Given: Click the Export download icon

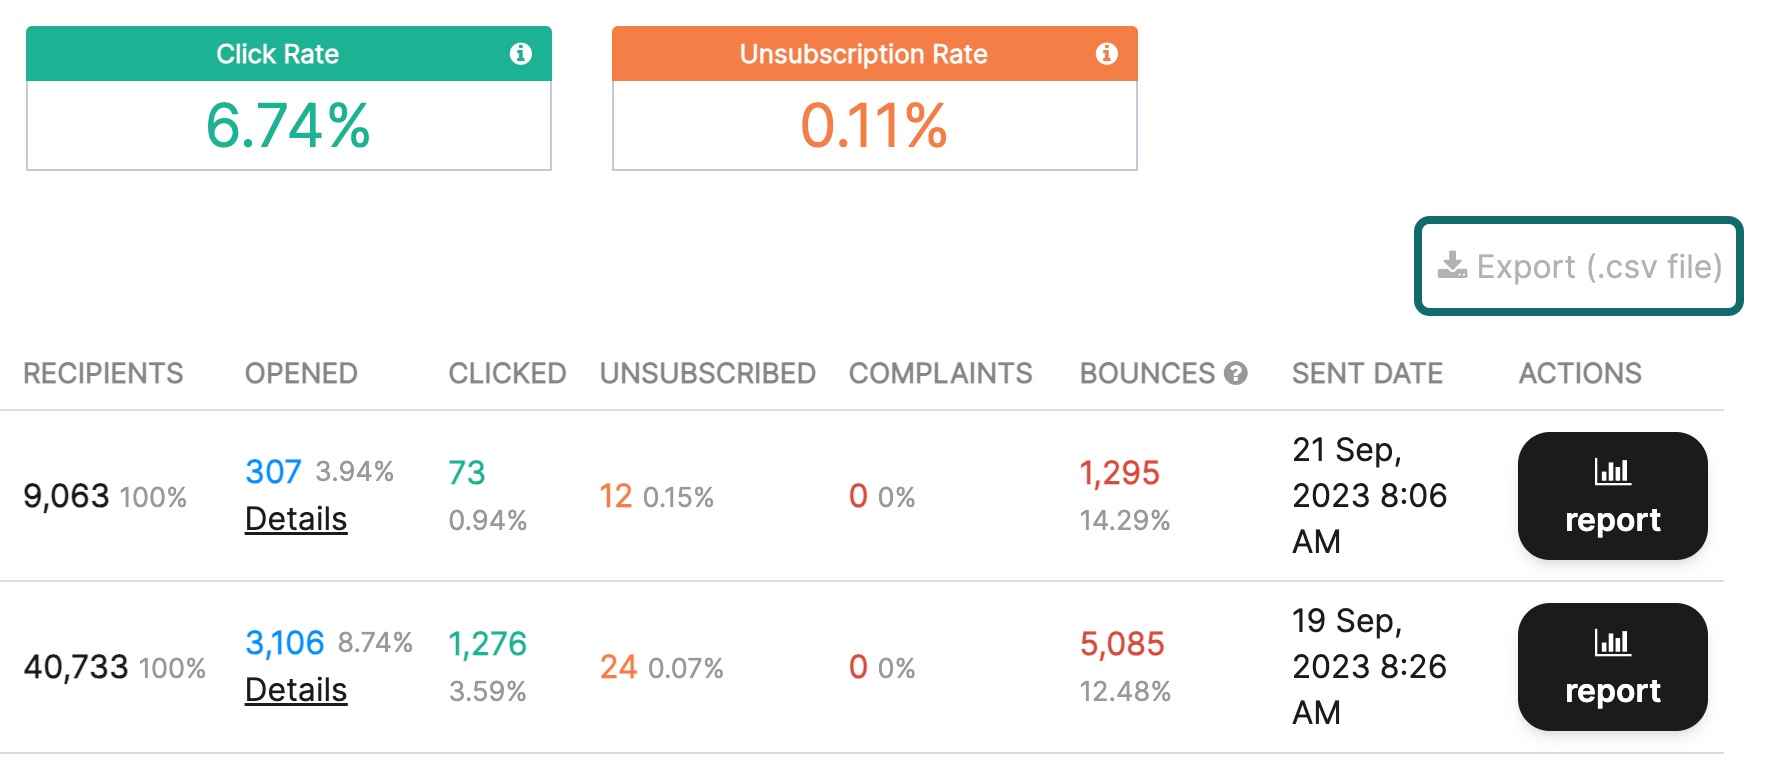Looking at the screenshot, I should coord(1452,266).
